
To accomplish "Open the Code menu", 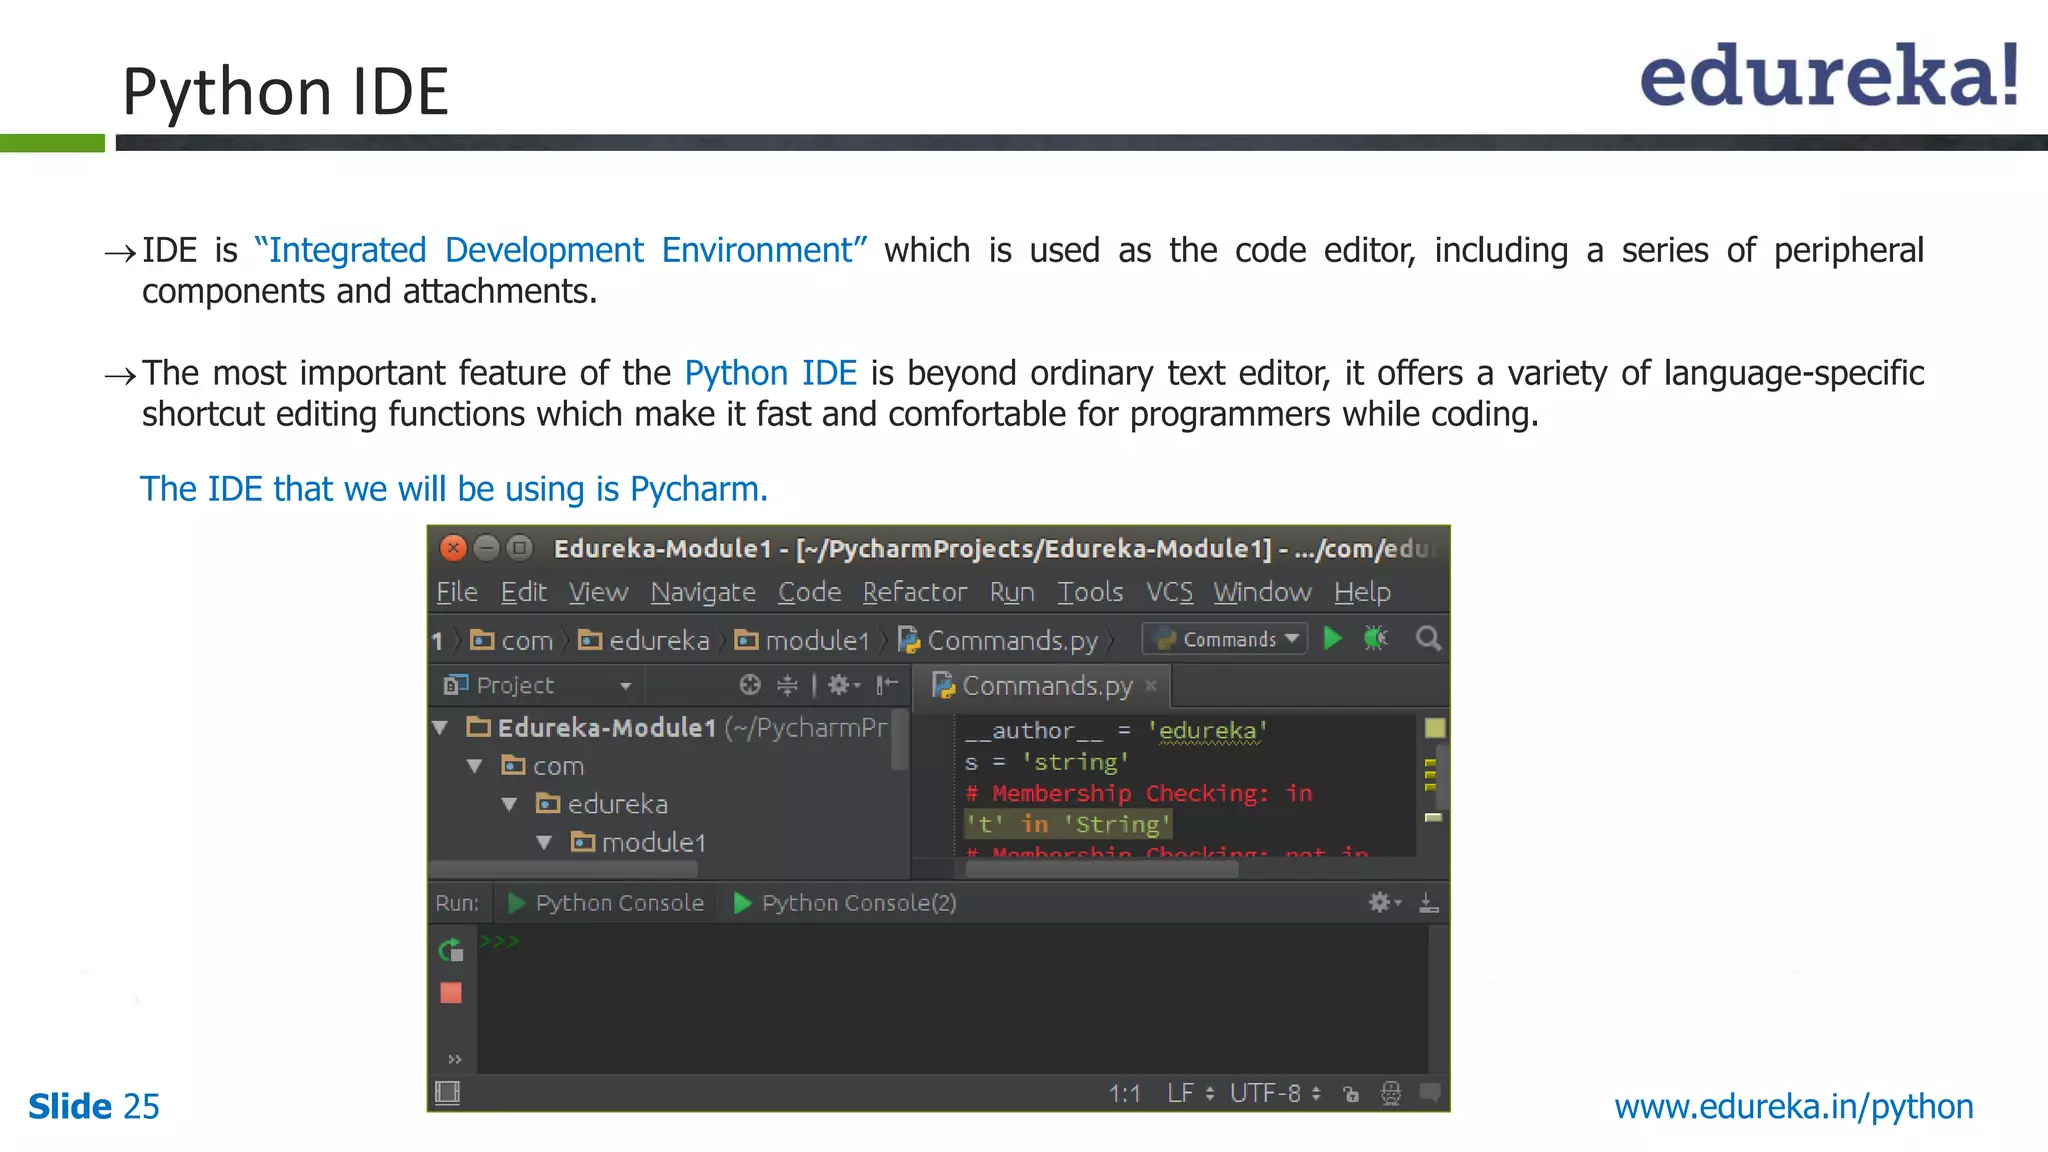I will click(x=809, y=592).
